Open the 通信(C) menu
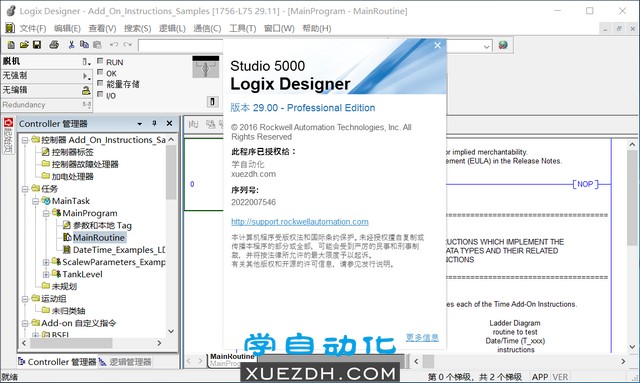640x383 pixels. [207, 28]
